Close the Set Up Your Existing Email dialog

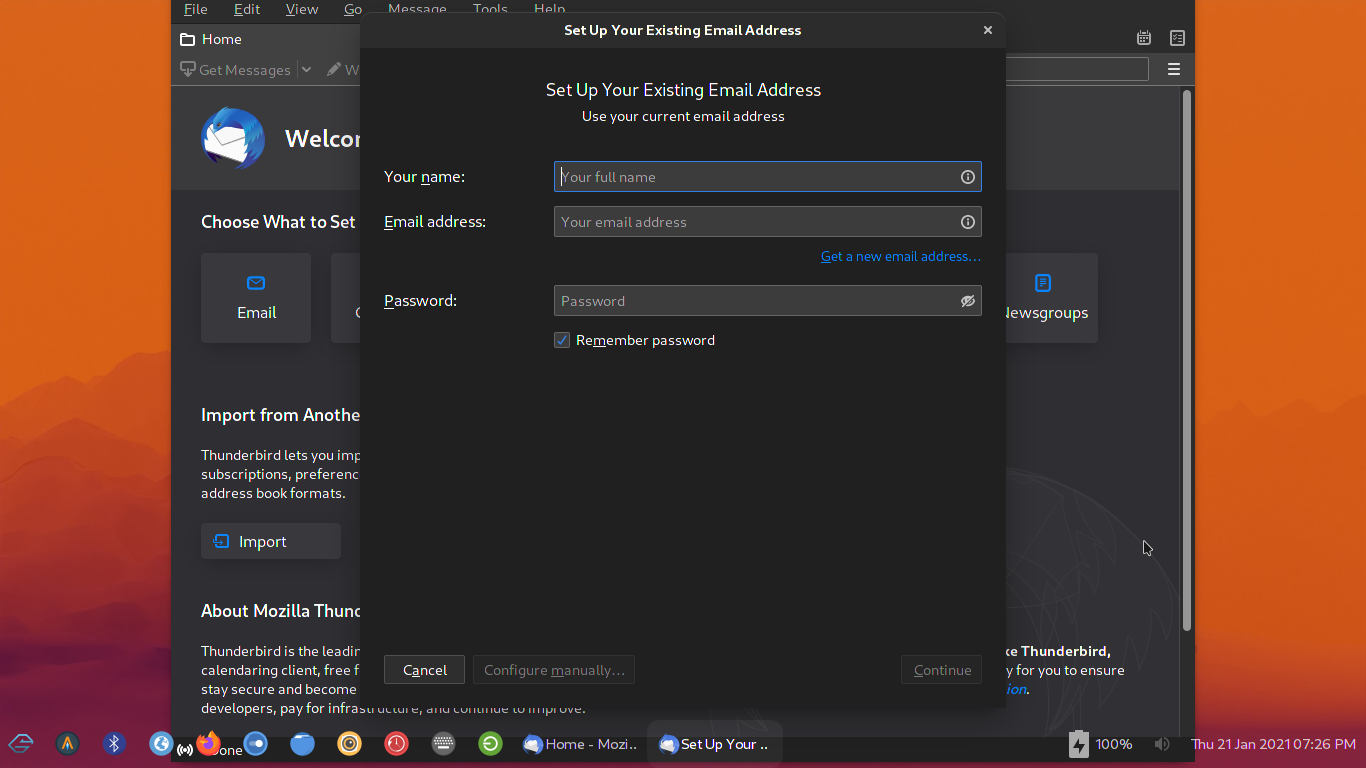[988, 30]
